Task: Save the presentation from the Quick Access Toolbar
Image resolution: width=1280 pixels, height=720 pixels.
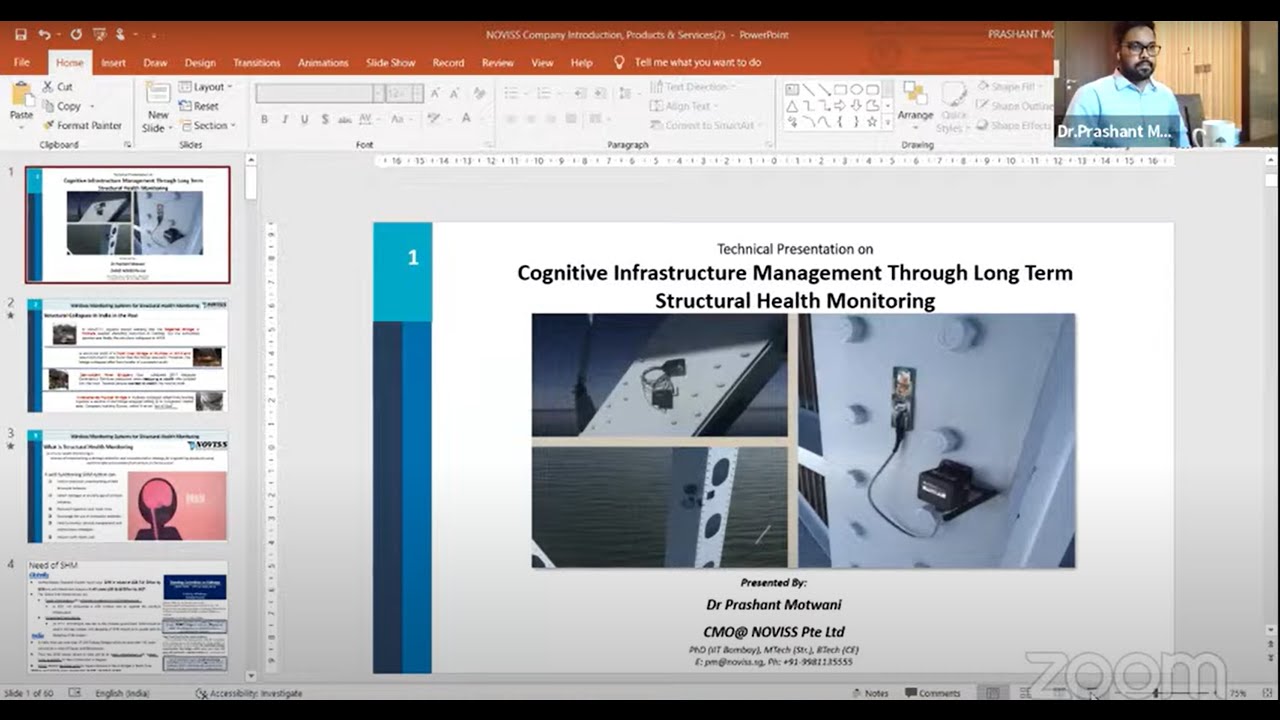Action: [x=21, y=34]
